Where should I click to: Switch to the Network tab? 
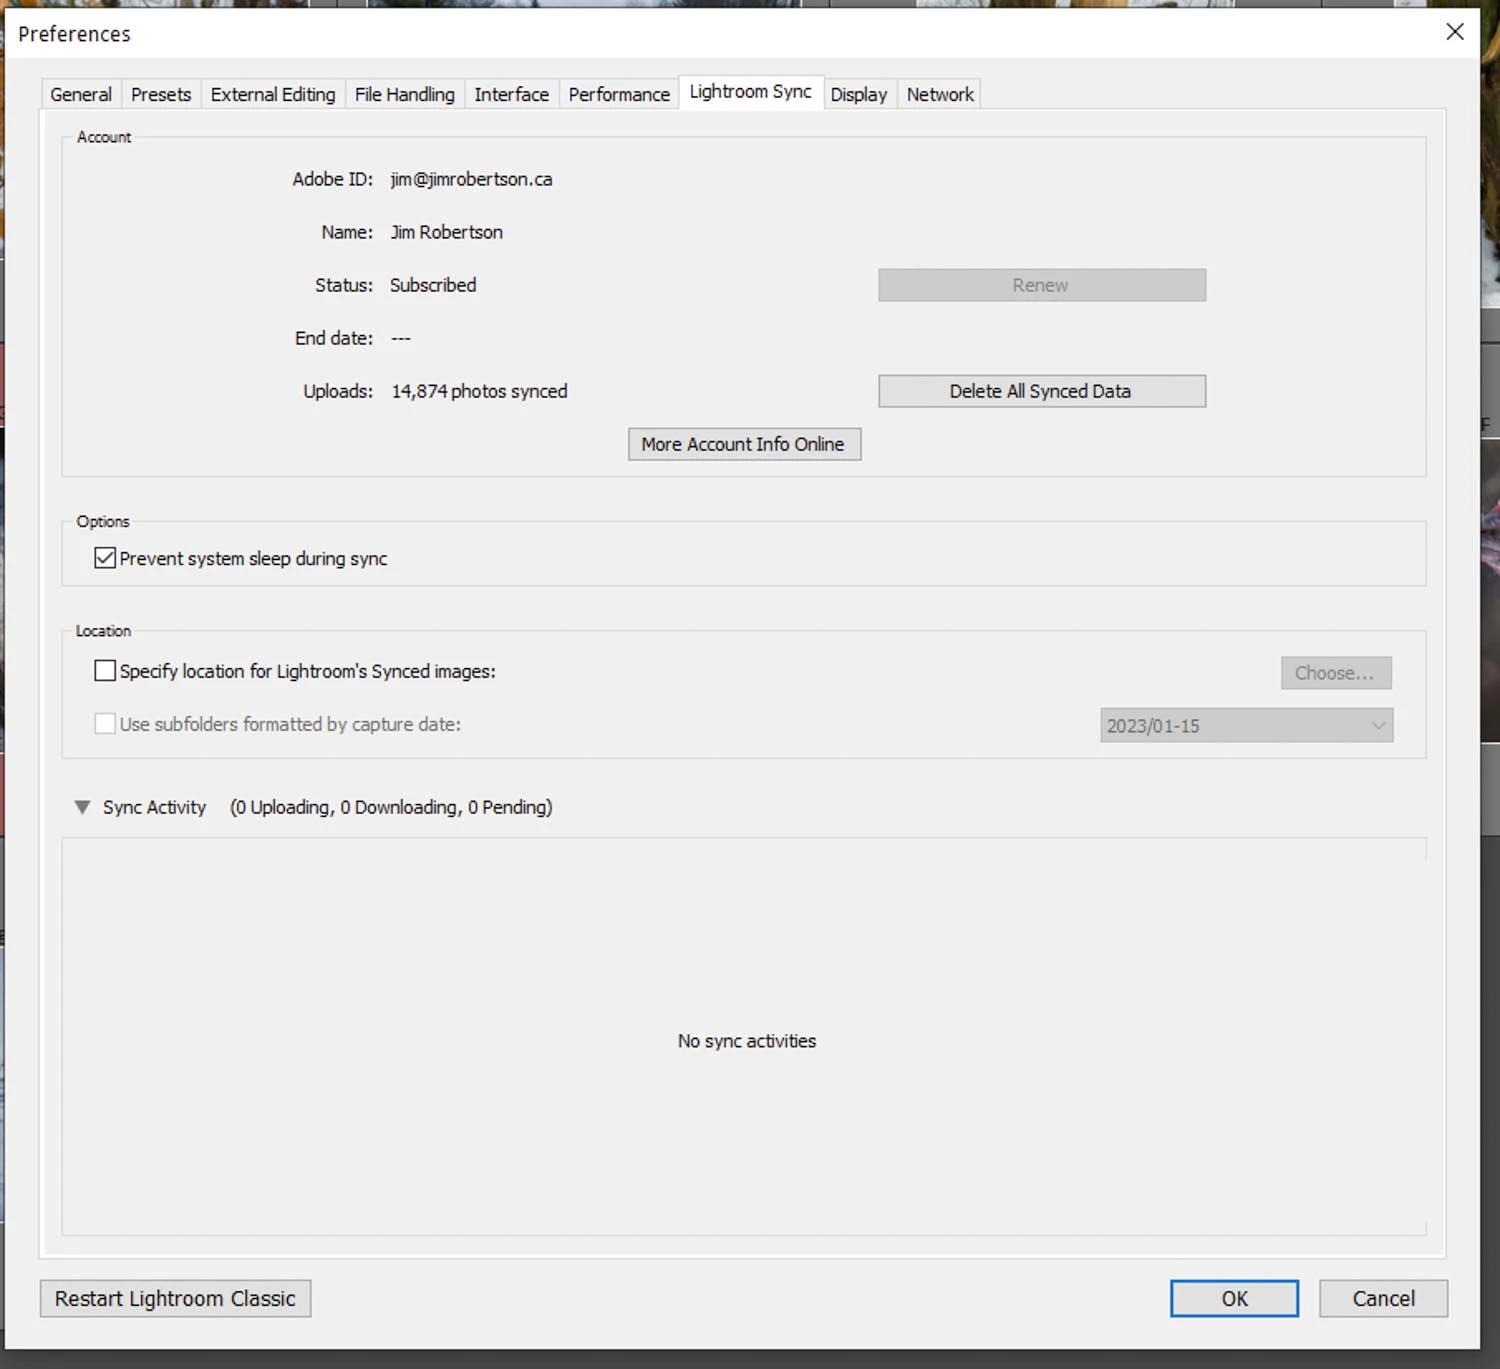[x=940, y=94]
